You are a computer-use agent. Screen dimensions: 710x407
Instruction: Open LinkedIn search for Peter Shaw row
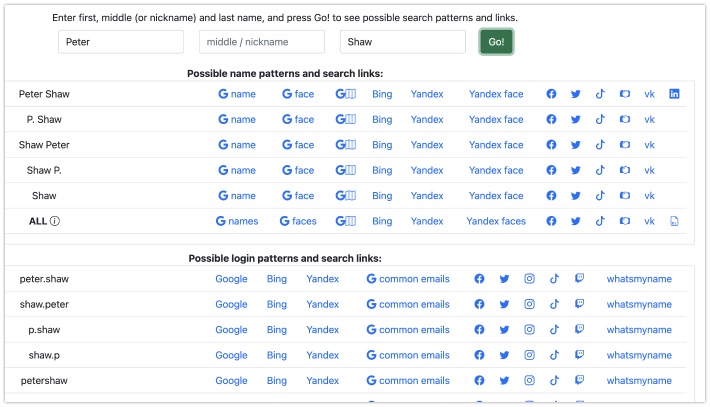pyautogui.click(x=674, y=94)
